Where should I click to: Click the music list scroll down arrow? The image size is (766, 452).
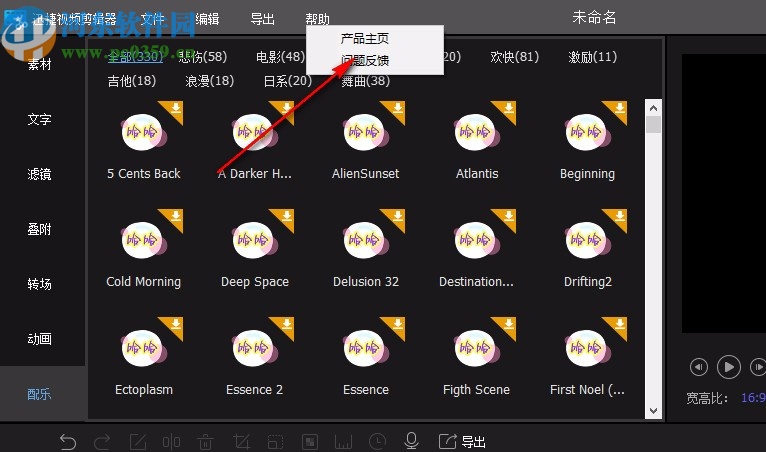pyautogui.click(x=653, y=410)
